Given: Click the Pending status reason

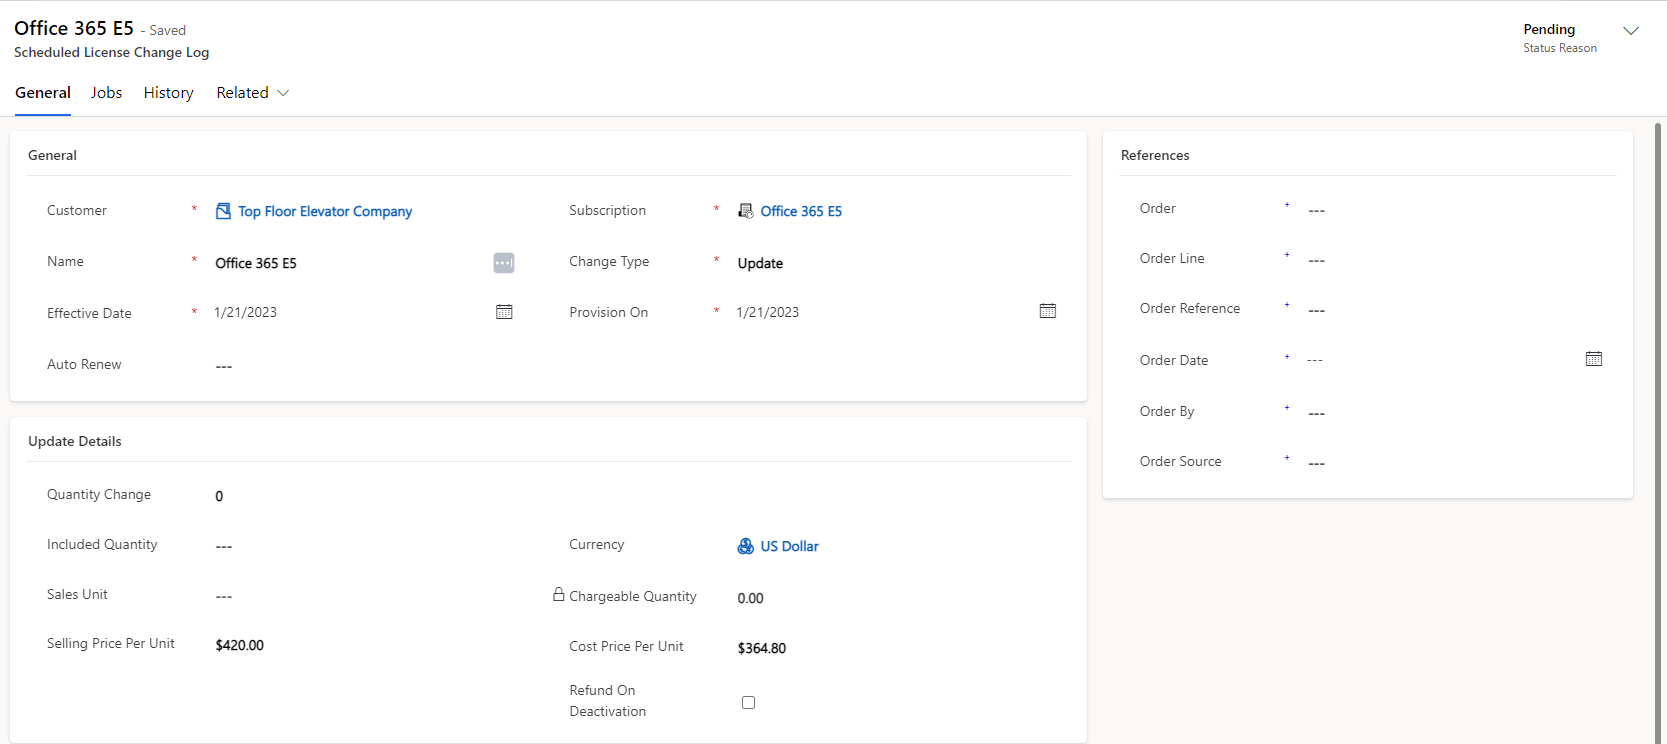Looking at the screenshot, I should pos(1549,29).
